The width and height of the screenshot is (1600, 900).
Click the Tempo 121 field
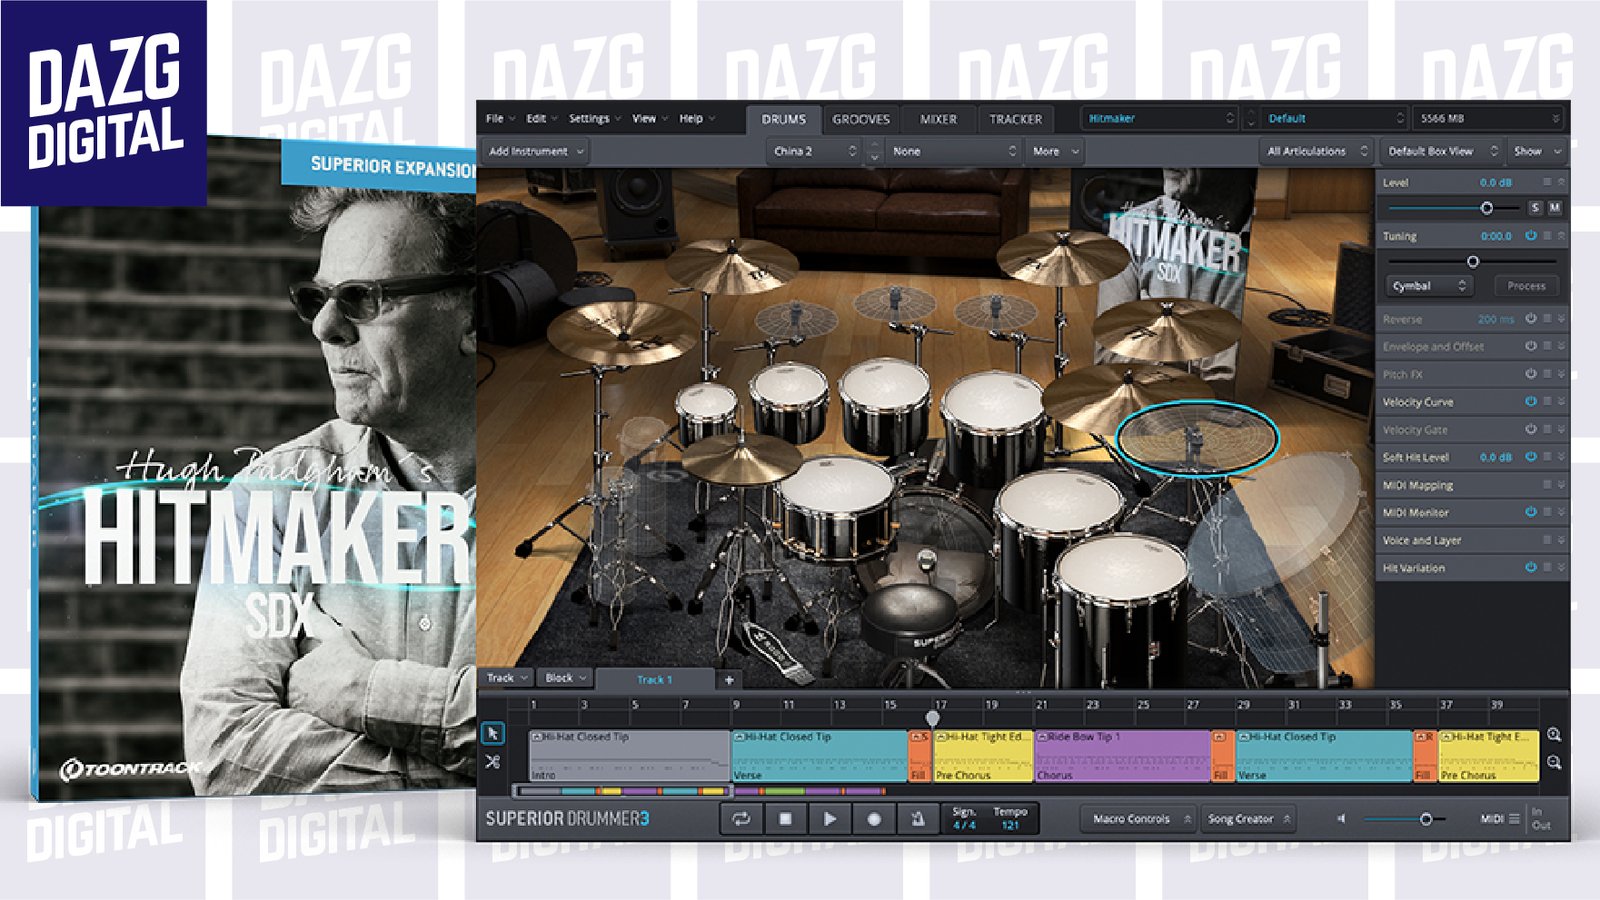pos(1010,818)
